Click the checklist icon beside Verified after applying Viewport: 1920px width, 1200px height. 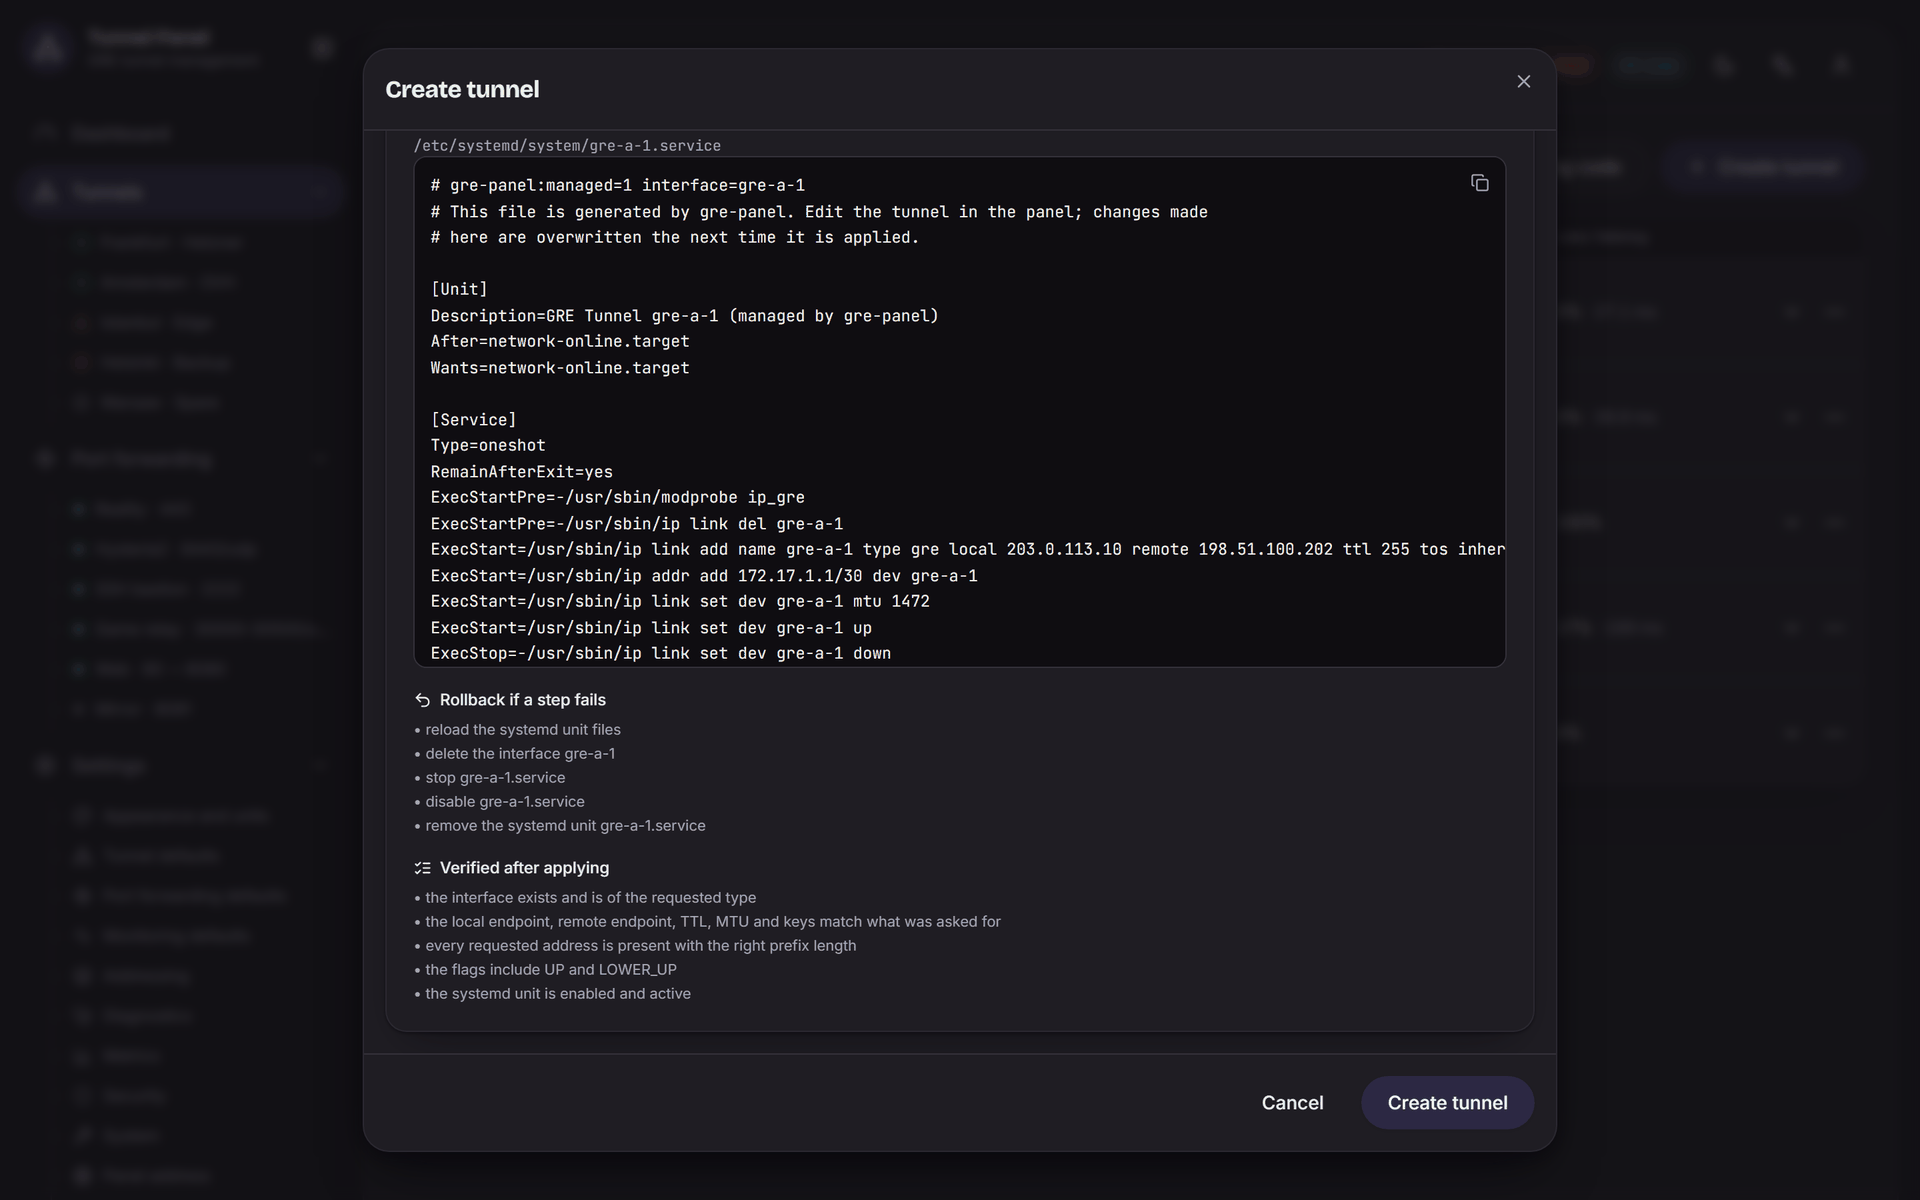422,868
